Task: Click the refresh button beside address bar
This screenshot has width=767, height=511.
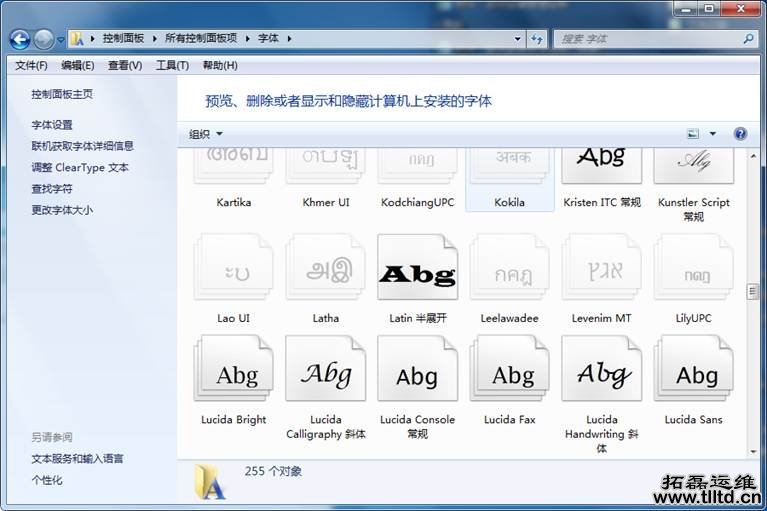Action: pos(537,39)
